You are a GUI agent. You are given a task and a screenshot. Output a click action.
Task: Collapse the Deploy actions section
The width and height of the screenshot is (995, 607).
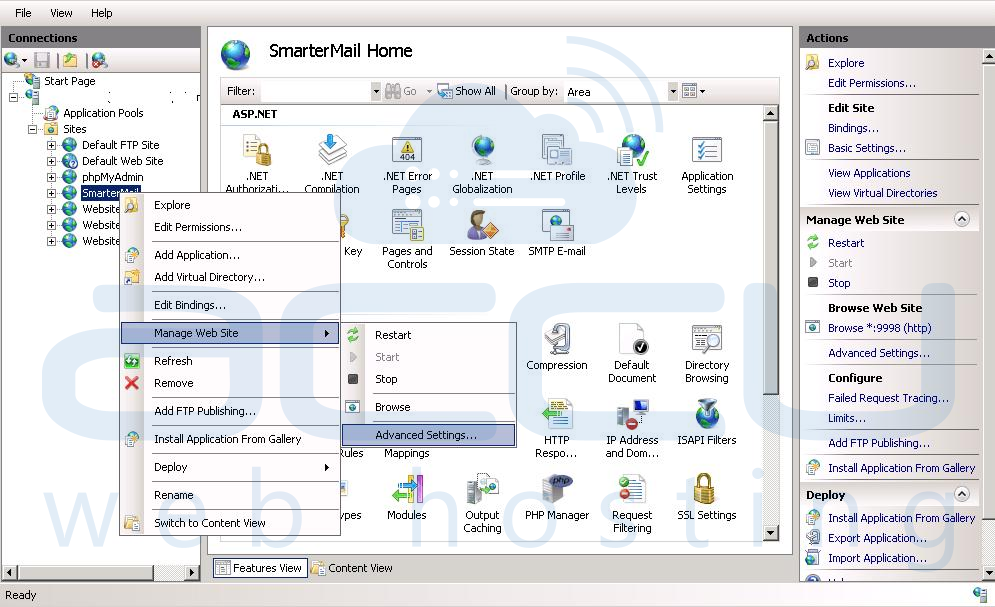(962, 494)
